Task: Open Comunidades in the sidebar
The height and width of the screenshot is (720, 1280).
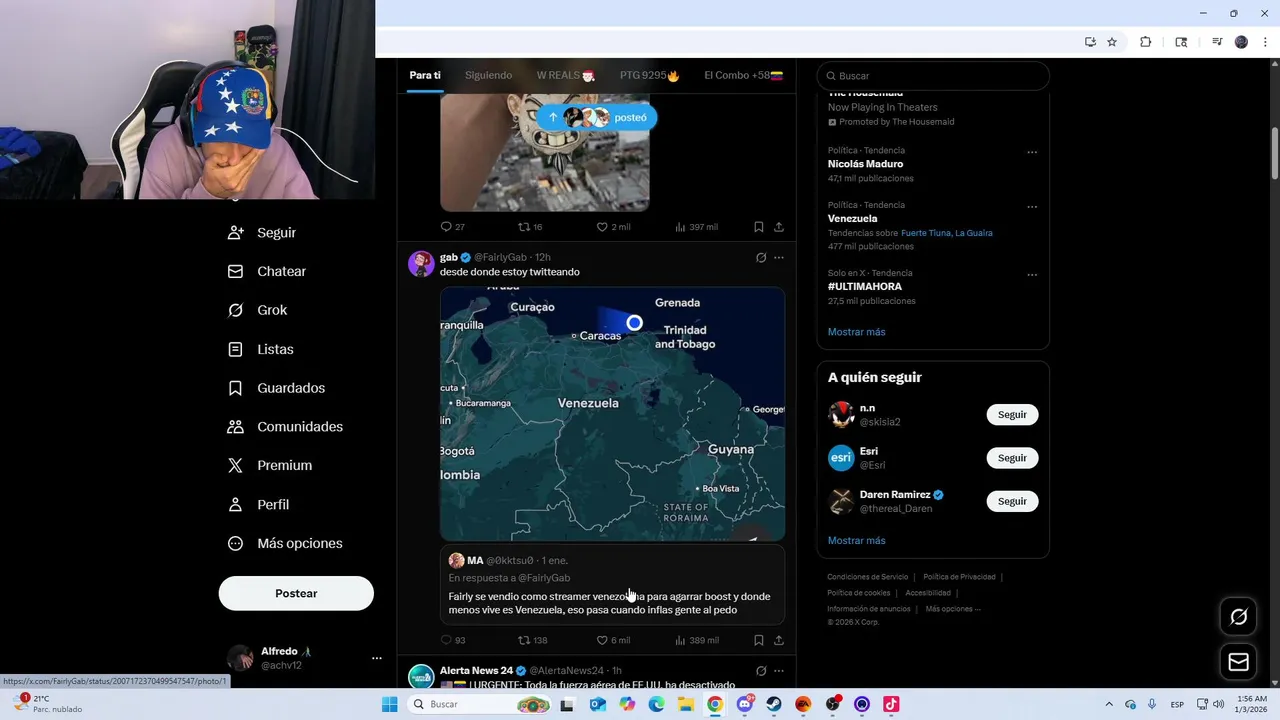Action: click(x=285, y=427)
